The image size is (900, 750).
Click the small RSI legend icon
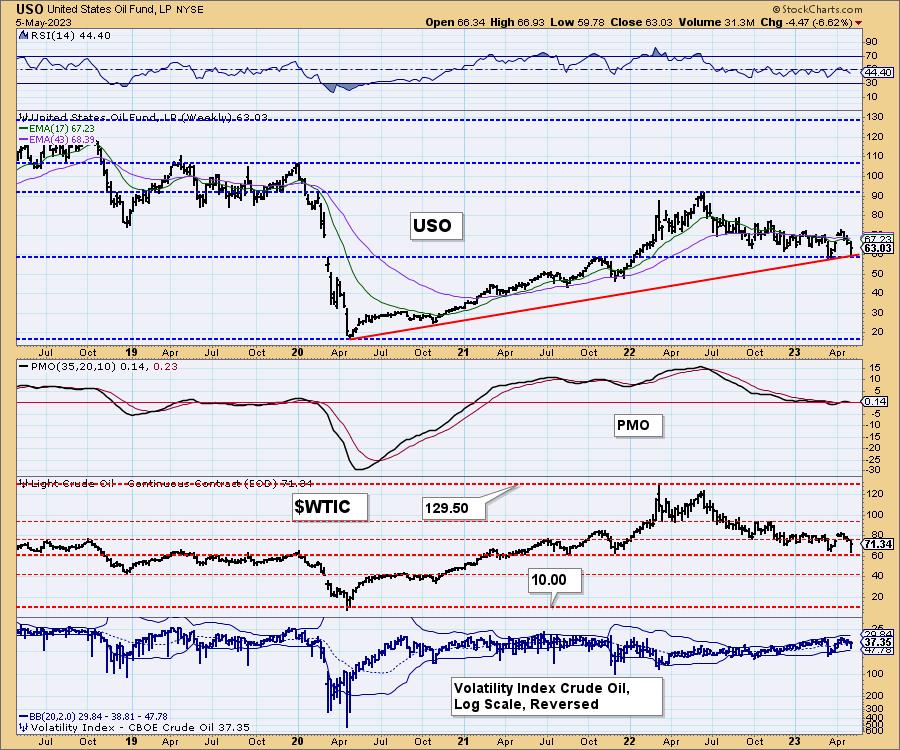tap(24, 35)
